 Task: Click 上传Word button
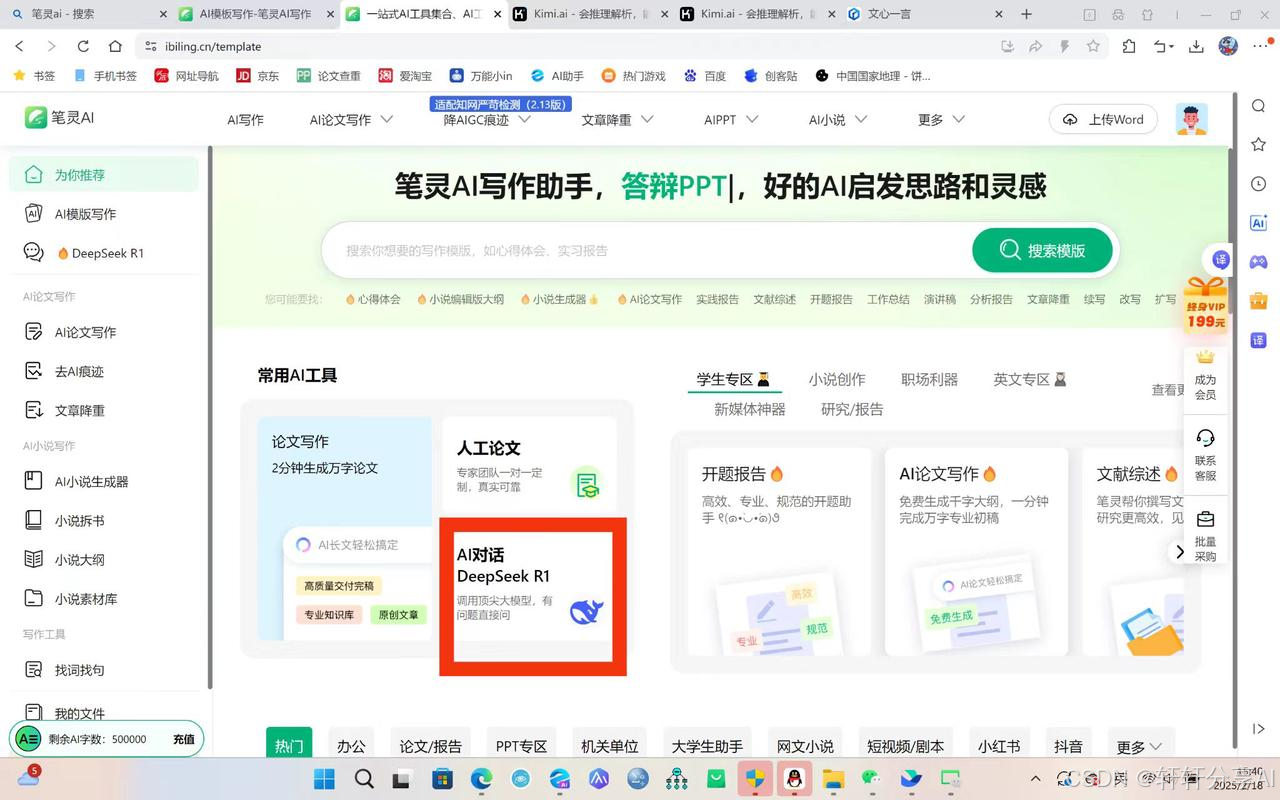1103,119
